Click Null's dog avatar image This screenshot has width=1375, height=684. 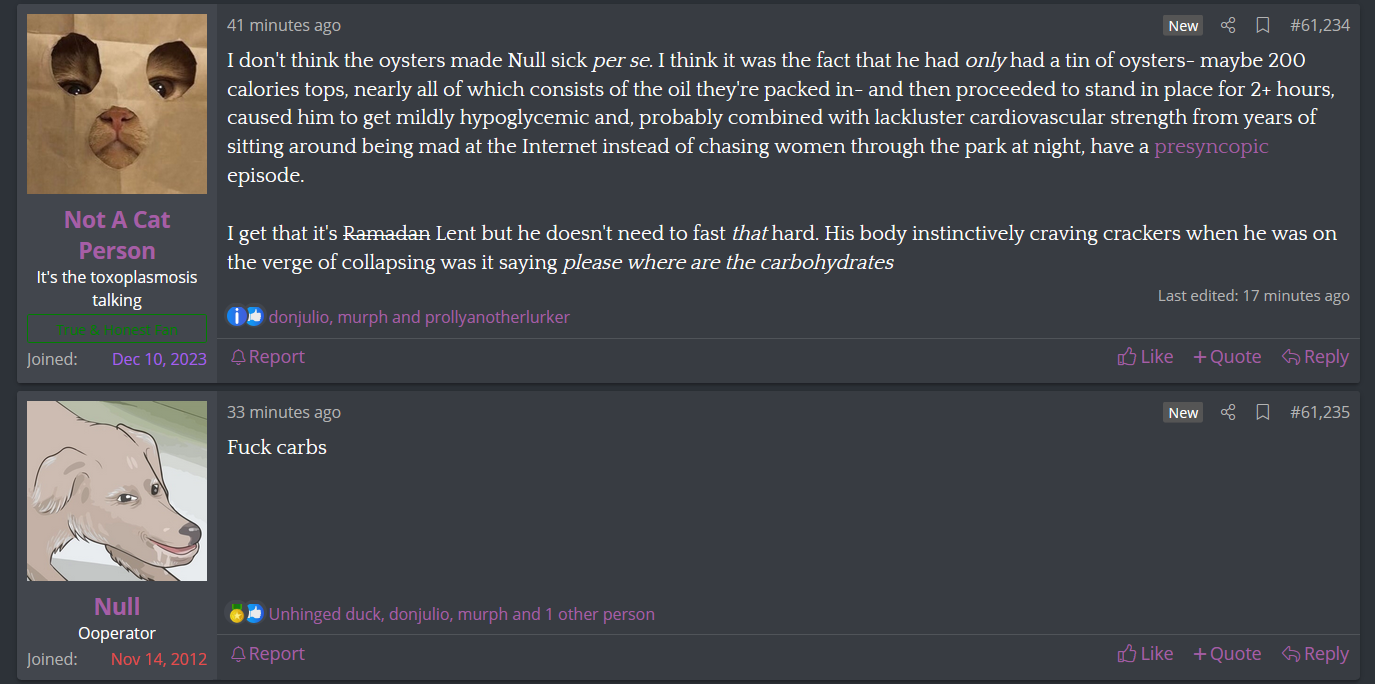[117, 491]
